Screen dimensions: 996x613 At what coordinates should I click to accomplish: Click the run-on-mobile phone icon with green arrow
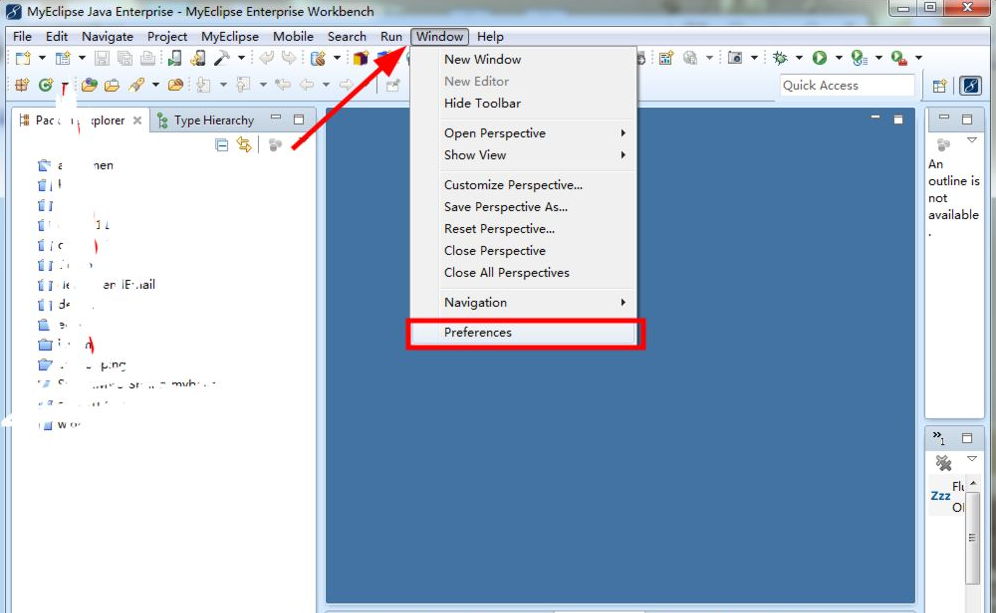[175, 58]
